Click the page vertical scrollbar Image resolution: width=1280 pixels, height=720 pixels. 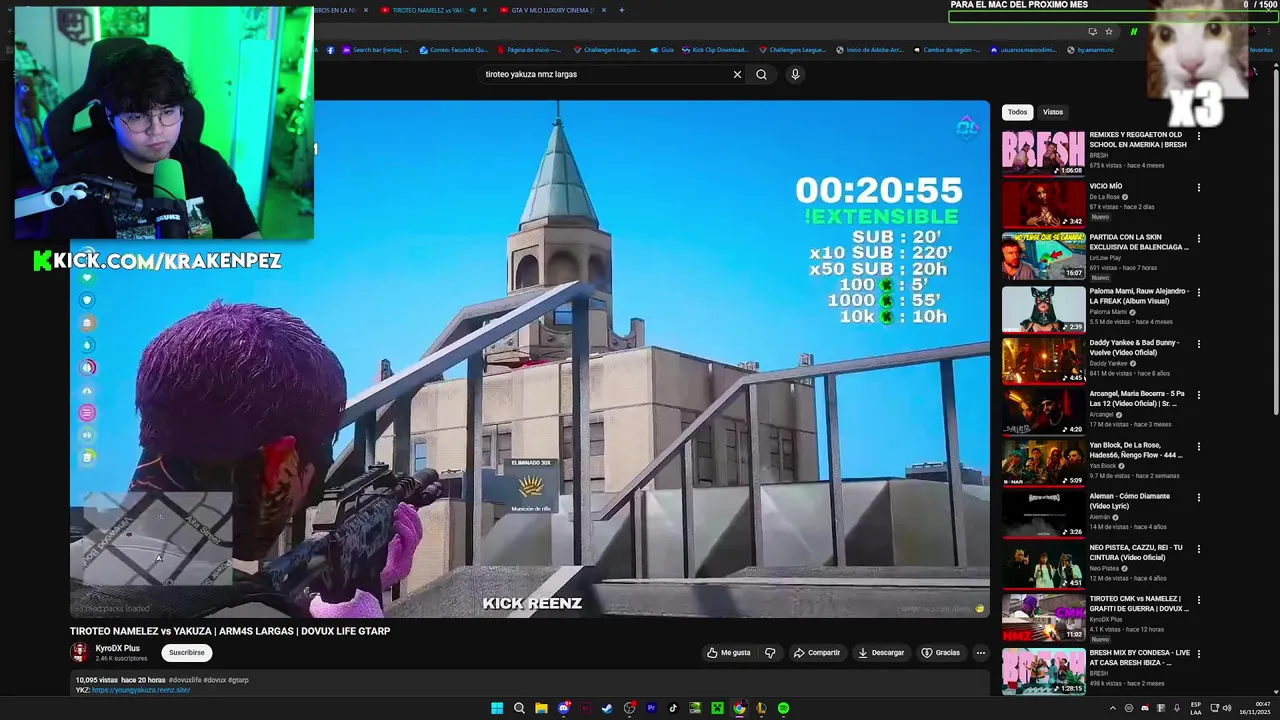click(x=1276, y=240)
